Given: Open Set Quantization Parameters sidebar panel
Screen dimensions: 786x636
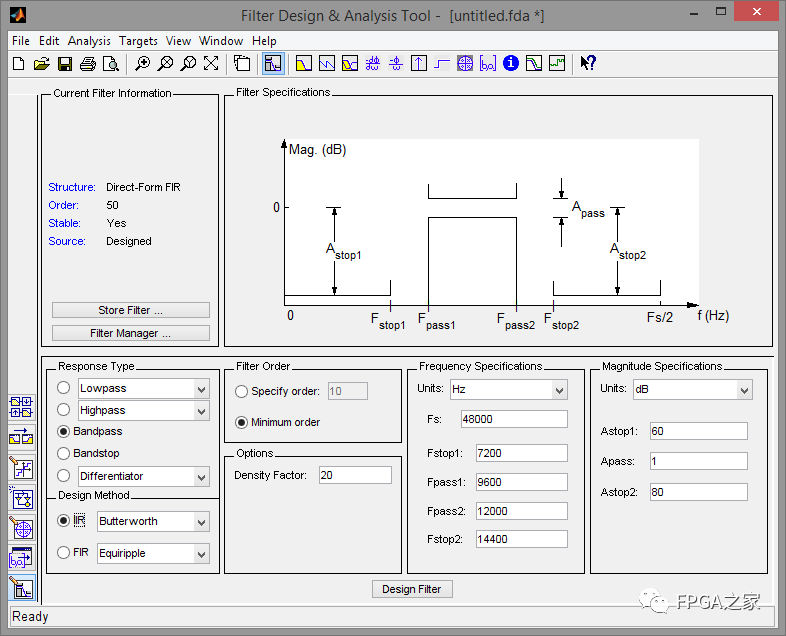Looking at the screenshot, I should coord(22,468).
